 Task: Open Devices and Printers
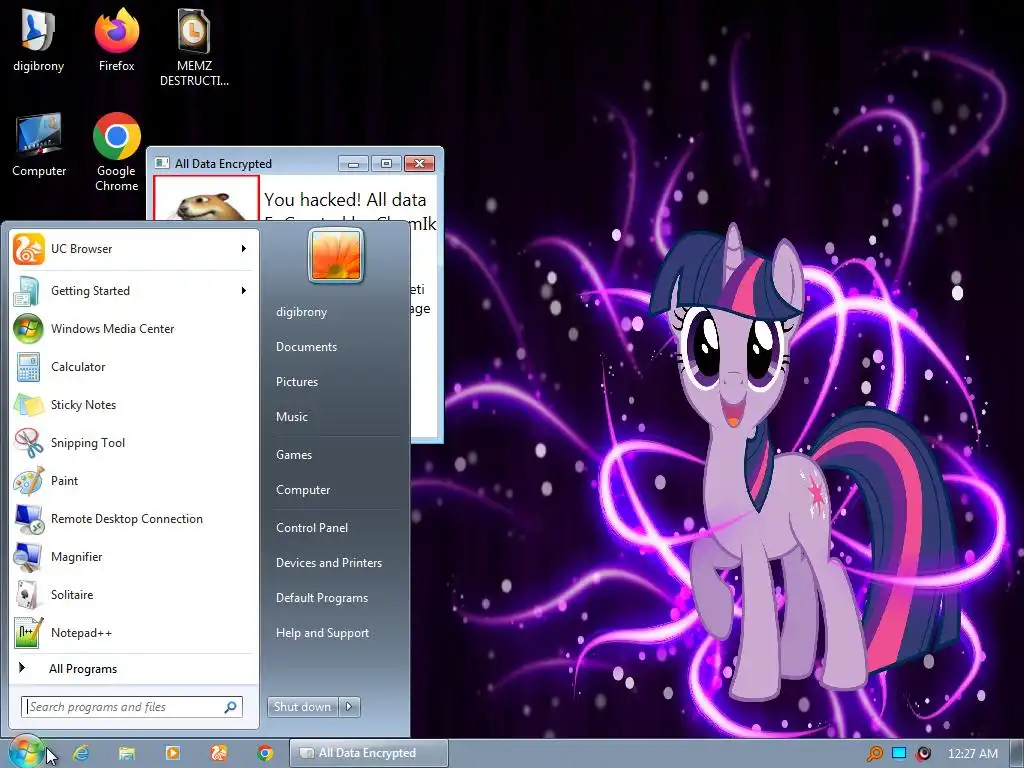328,563
